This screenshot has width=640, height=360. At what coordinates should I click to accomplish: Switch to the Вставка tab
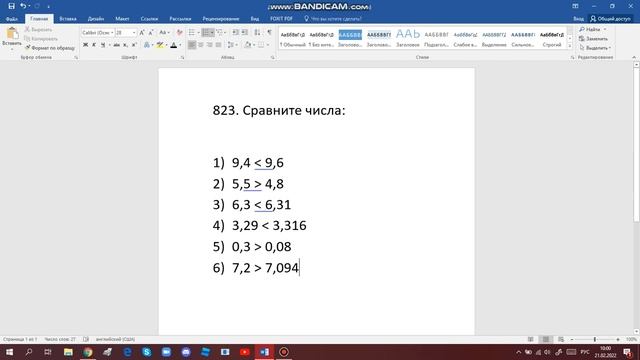click(x=68, y=19)
